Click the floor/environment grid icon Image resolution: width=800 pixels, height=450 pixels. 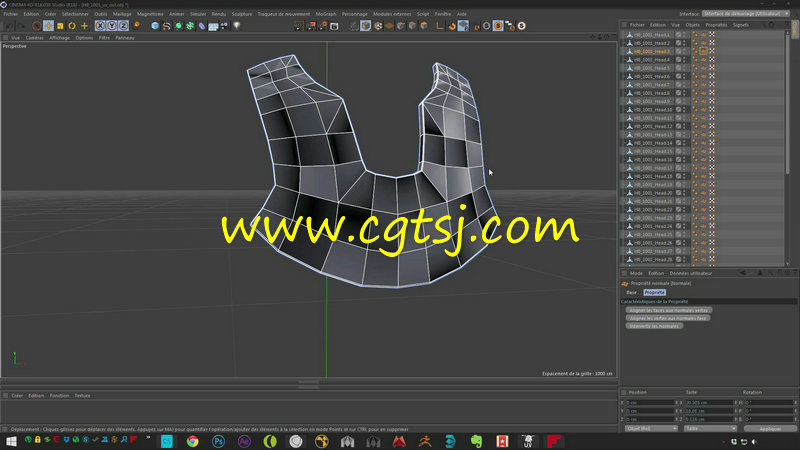tap(213, 26)
